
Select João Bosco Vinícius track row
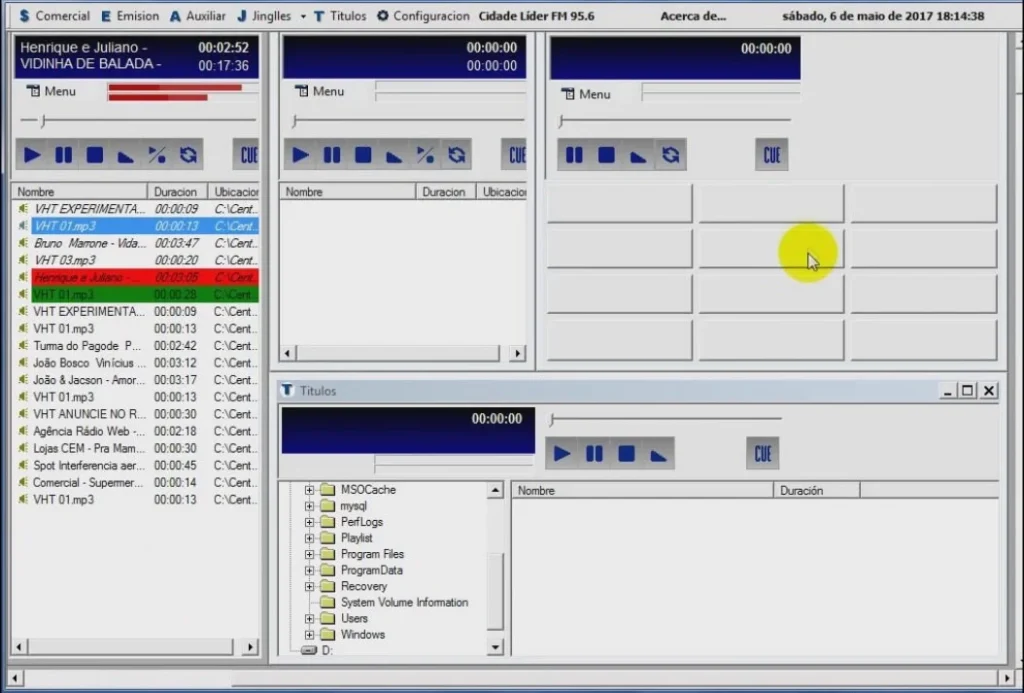136,363
